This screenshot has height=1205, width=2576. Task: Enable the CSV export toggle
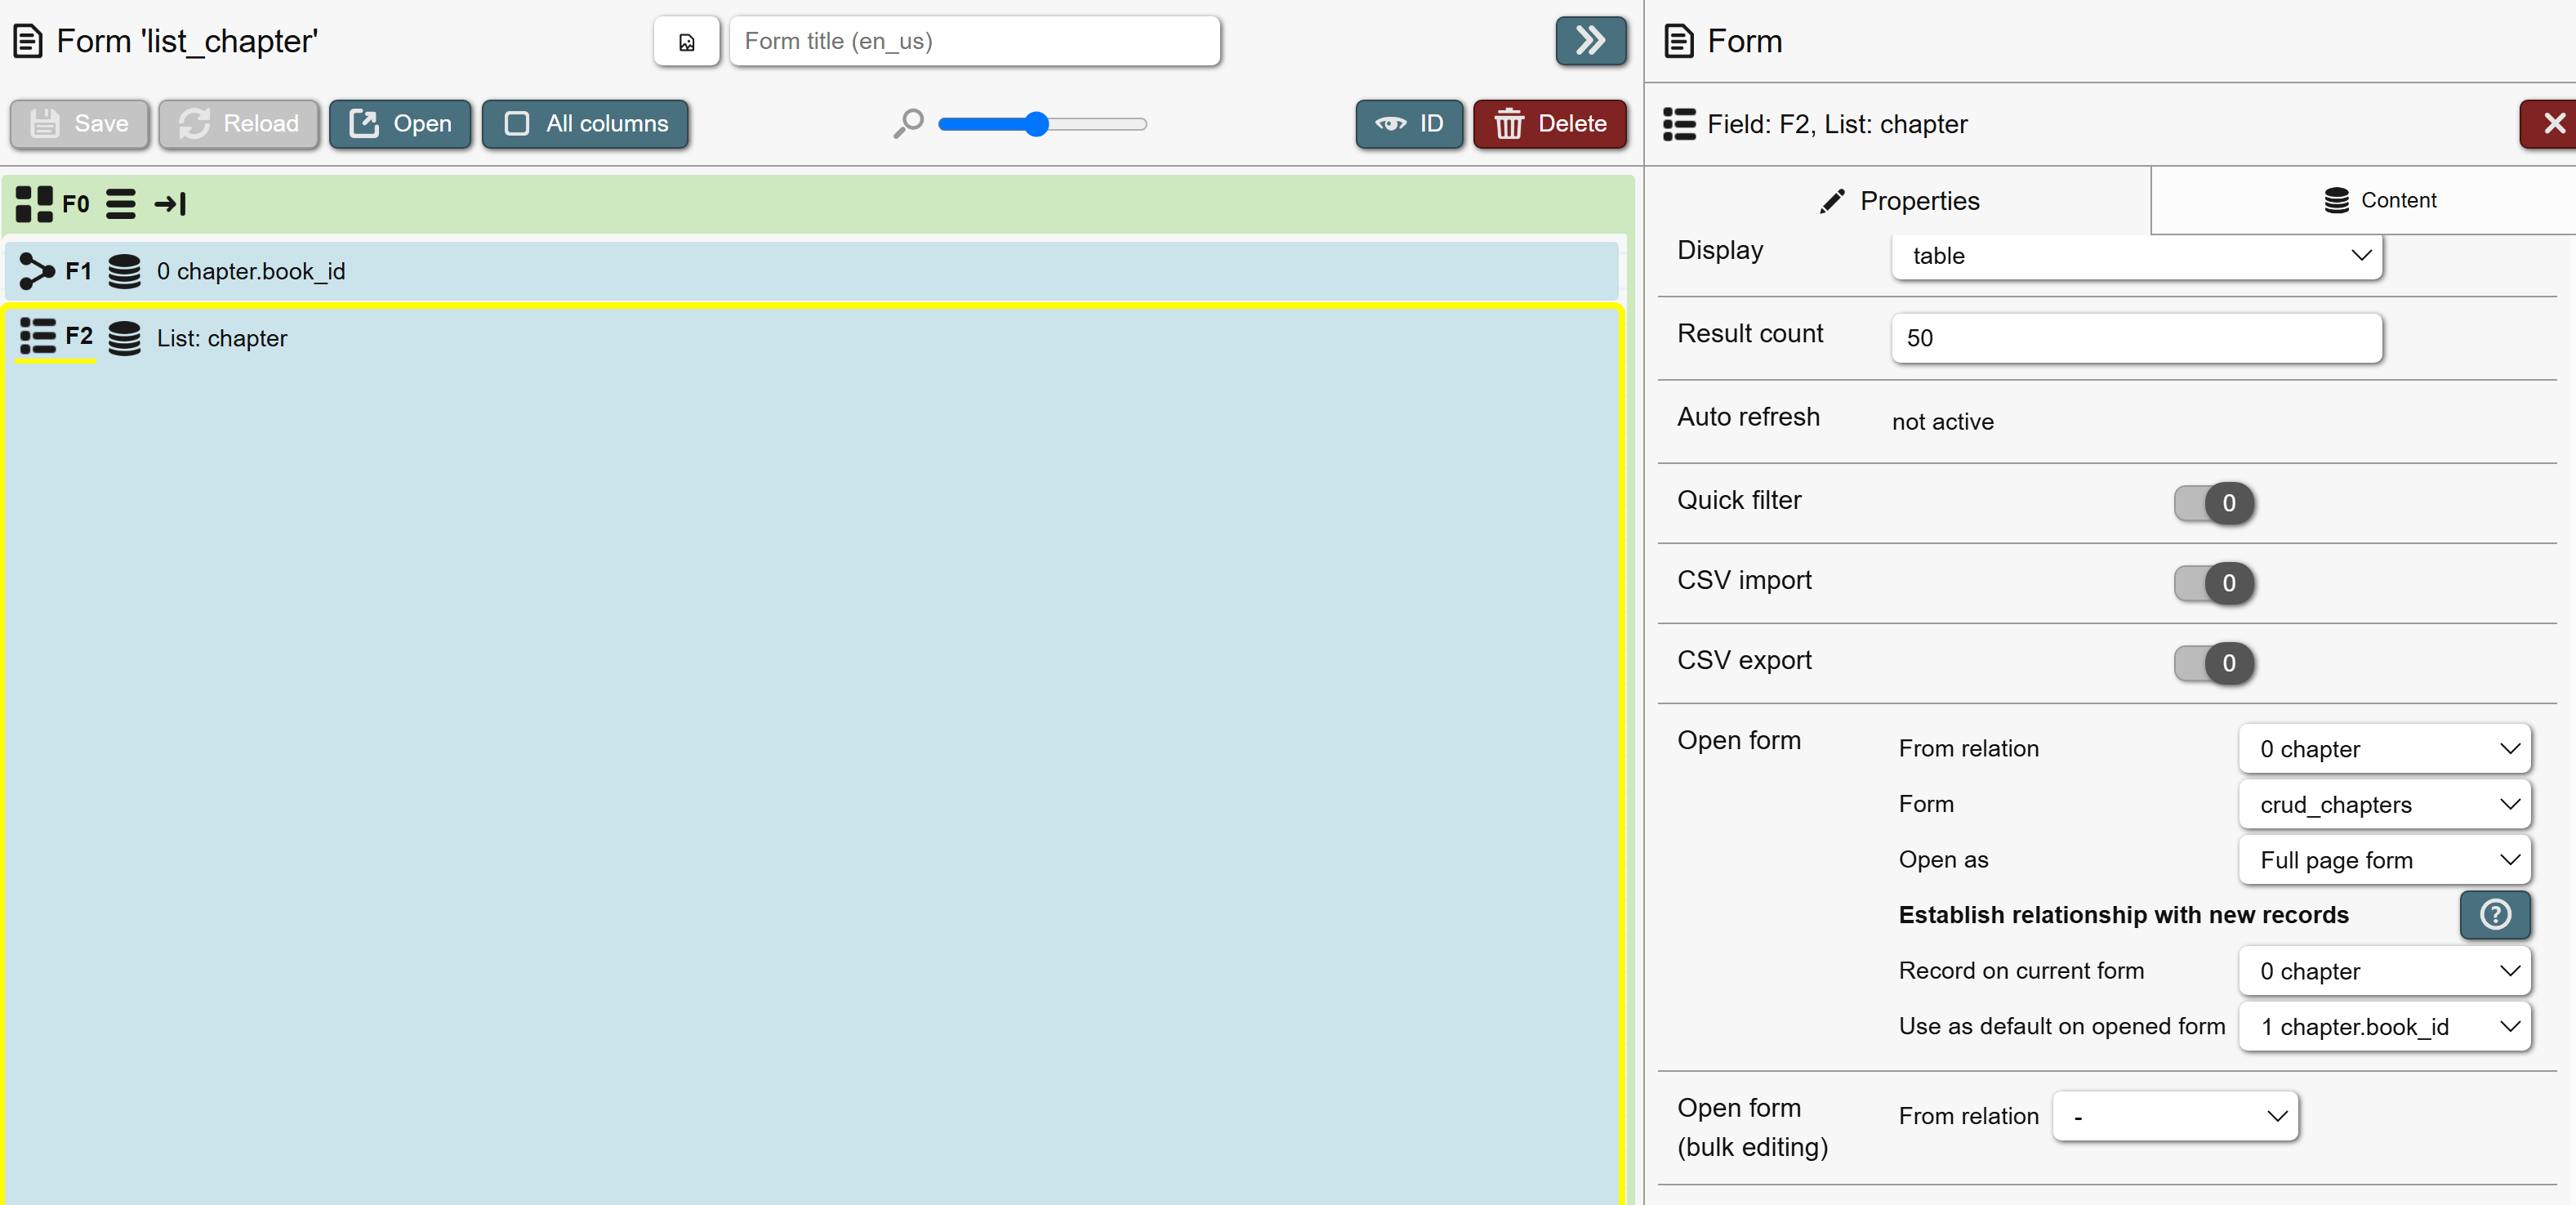click(x=2213, y=663)
